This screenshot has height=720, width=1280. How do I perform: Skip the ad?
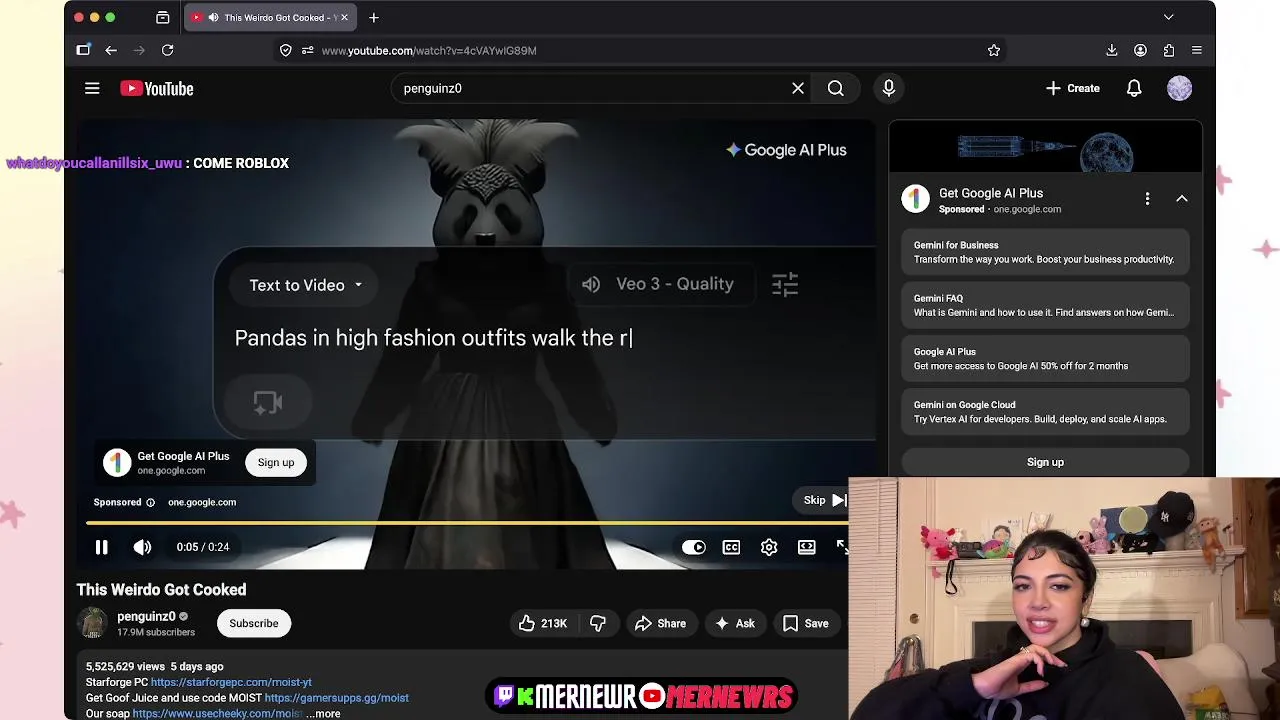tap(825, 500)
